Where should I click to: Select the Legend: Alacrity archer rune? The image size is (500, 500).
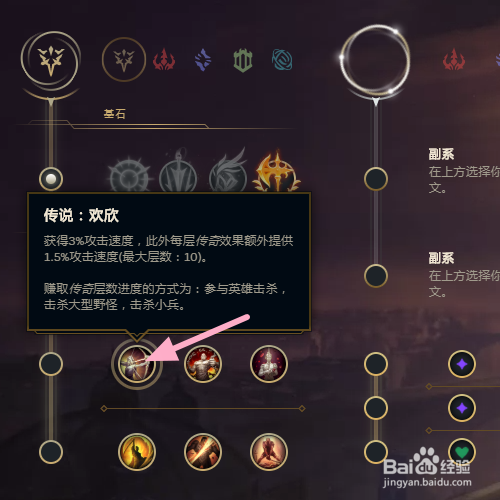(137, 364)
